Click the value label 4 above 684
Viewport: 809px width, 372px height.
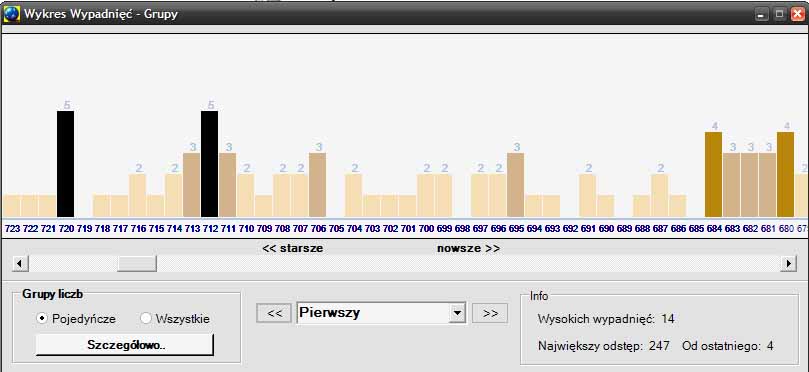pyautogui.click(x=715, y=126)
